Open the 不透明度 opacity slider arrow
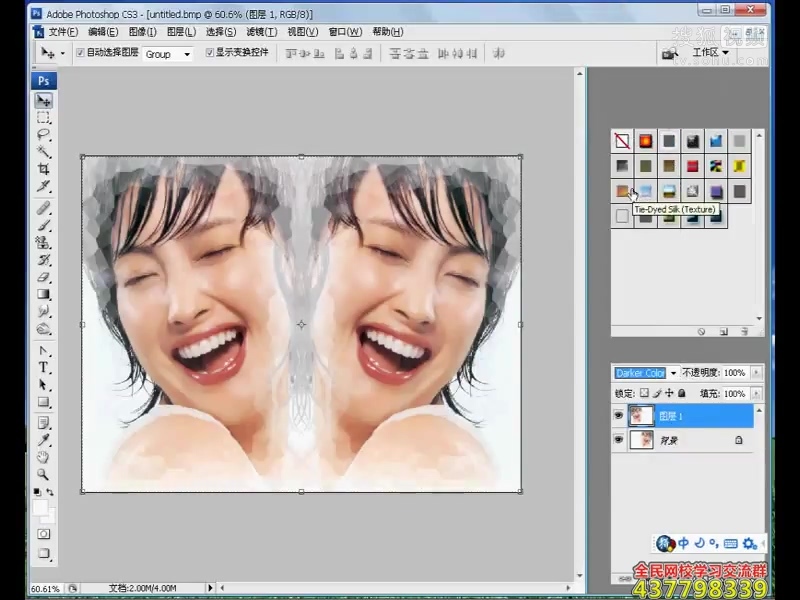This screenshot has height=600, width=800. (x=756, y=373)
